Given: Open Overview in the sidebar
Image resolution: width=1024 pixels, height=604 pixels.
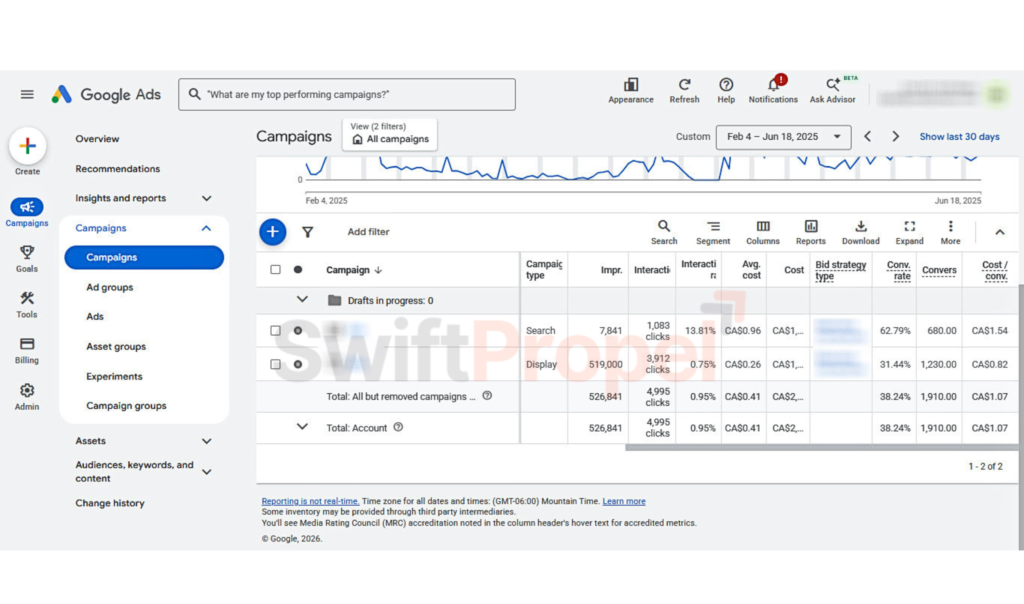Looking at the screenshot, I should click(97, 139).
